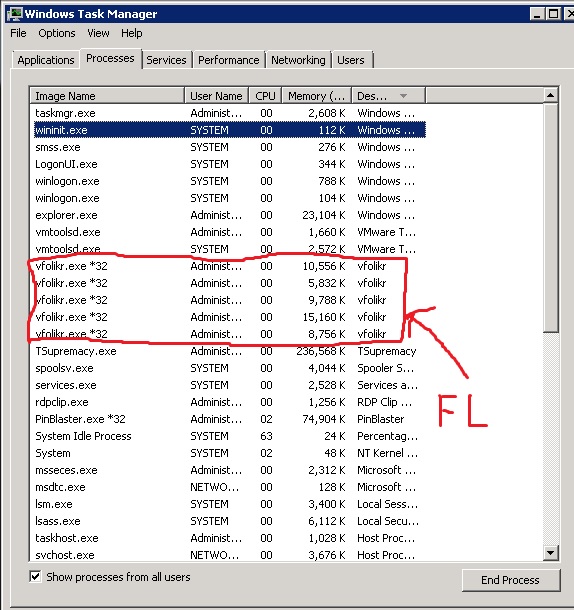
Task: Select the svchost.exe process
Action: (x=228, y=555)
